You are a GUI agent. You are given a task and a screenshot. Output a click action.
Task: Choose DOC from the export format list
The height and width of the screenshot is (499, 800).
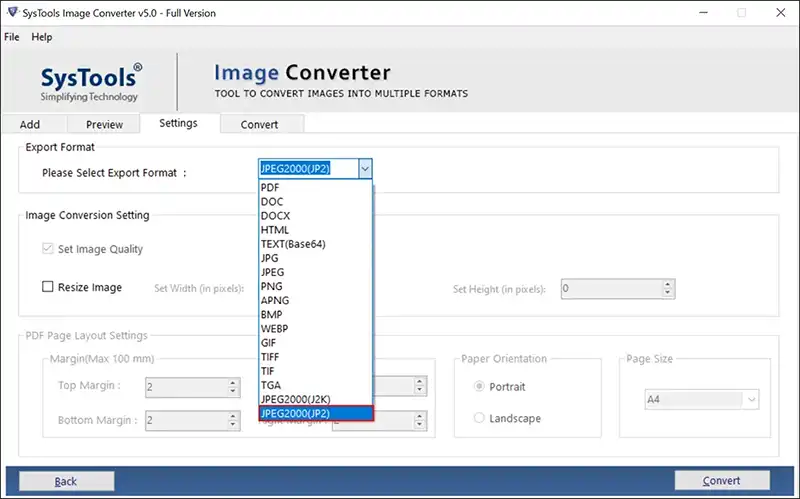point(315,202)
